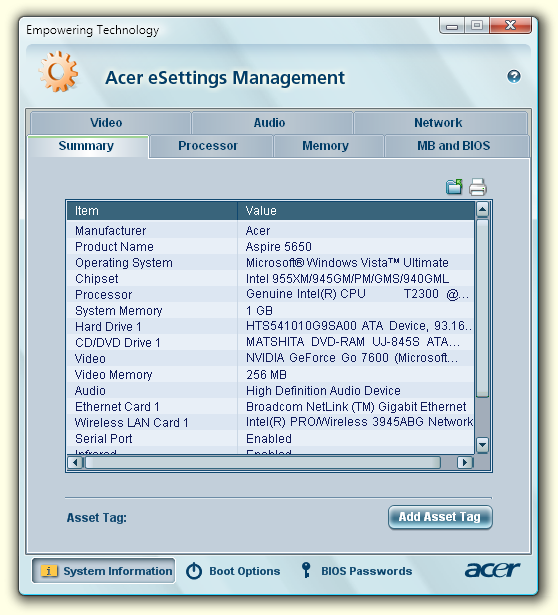Screen dimensions: 558x615
Task: Select the Video Memory row
Action: 271,375
